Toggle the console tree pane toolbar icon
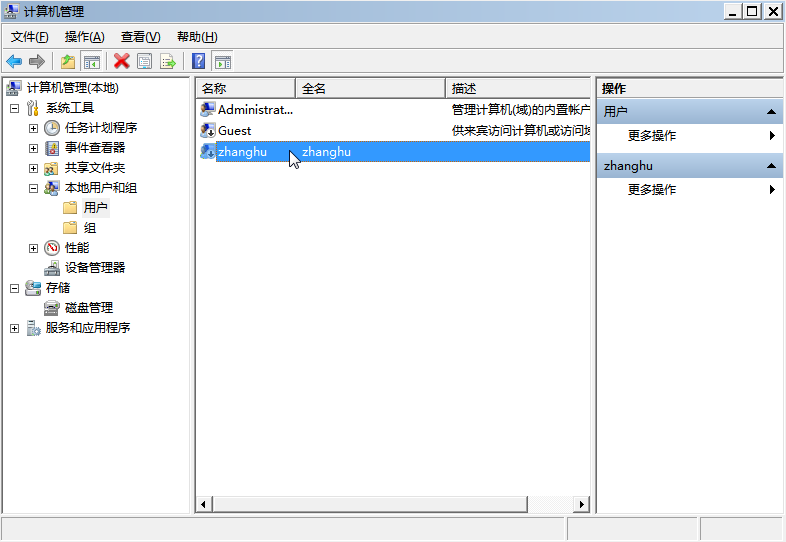 coord(91,61)
